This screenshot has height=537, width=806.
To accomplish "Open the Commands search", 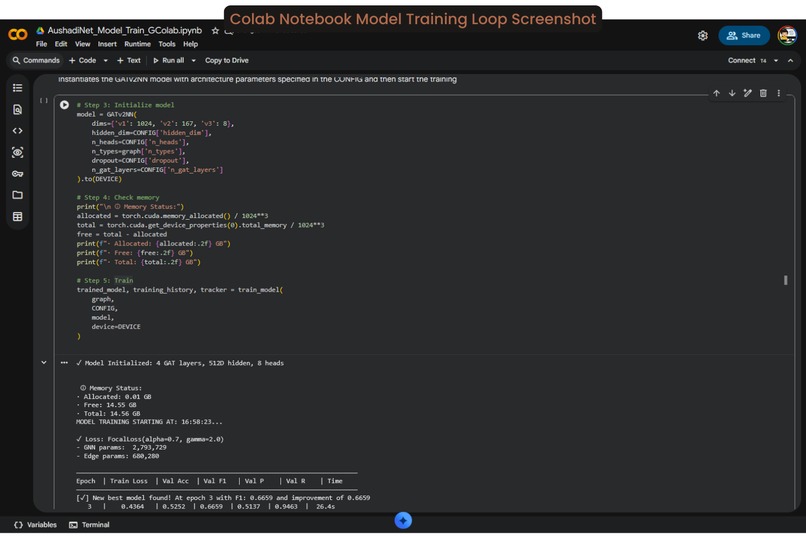I will (36, 61).
